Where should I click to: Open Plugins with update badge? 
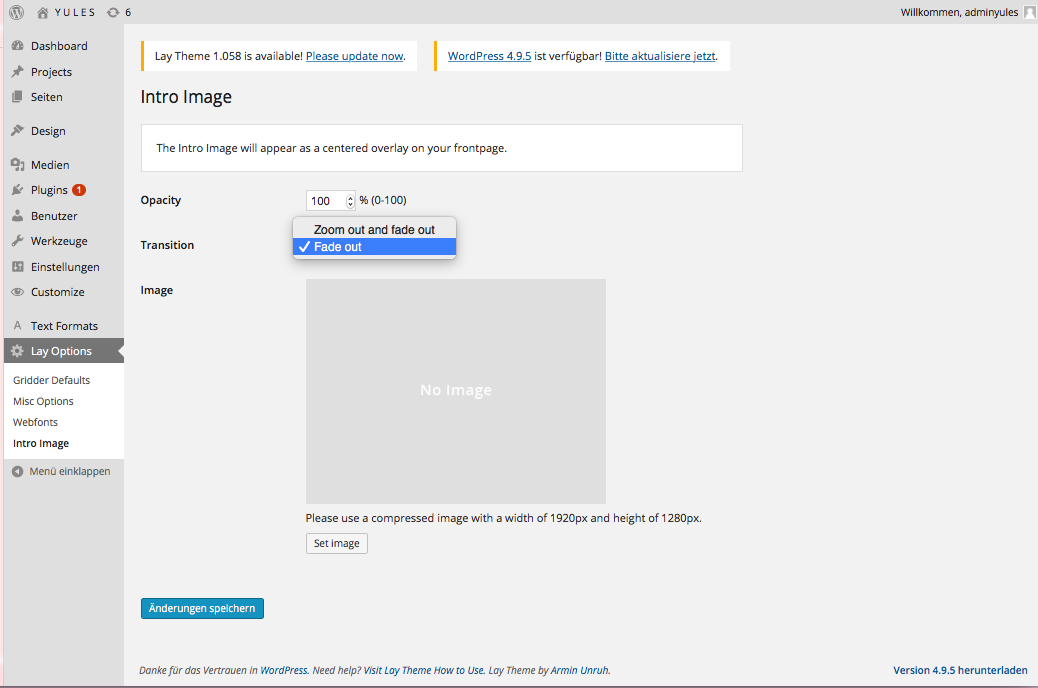pos(50,190)
